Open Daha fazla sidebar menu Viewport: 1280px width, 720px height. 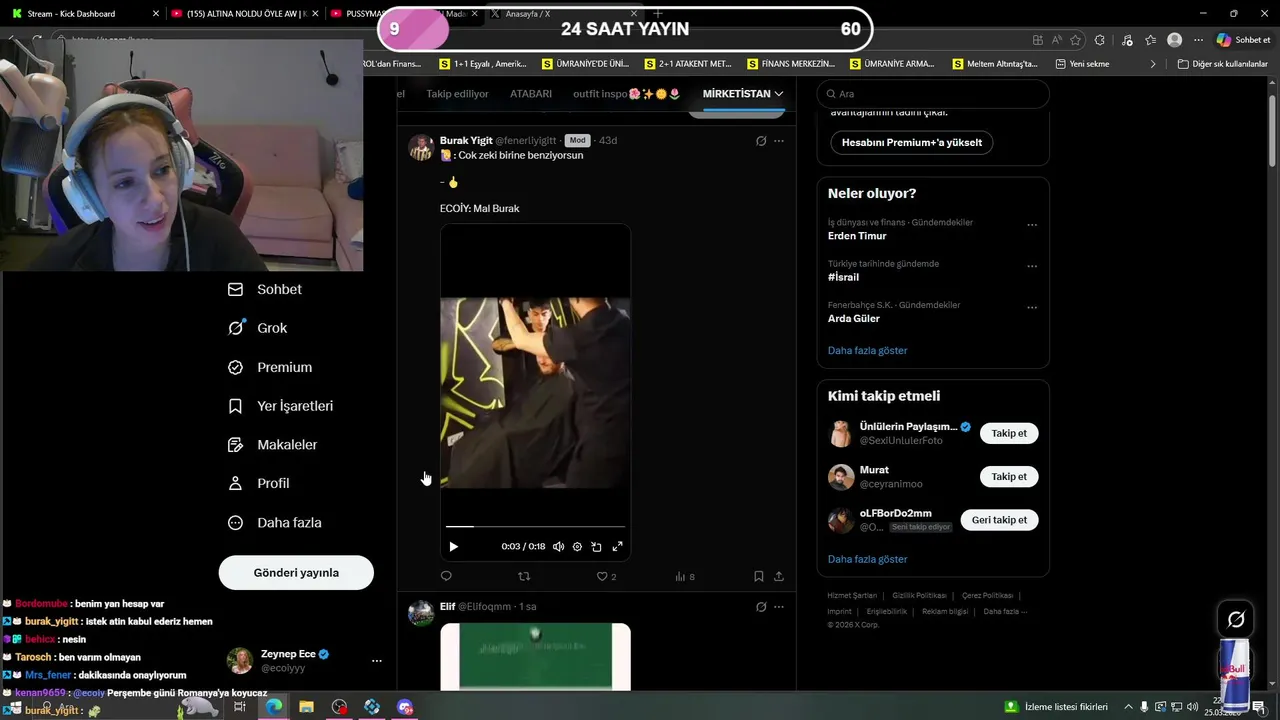(x=274, y=522)
